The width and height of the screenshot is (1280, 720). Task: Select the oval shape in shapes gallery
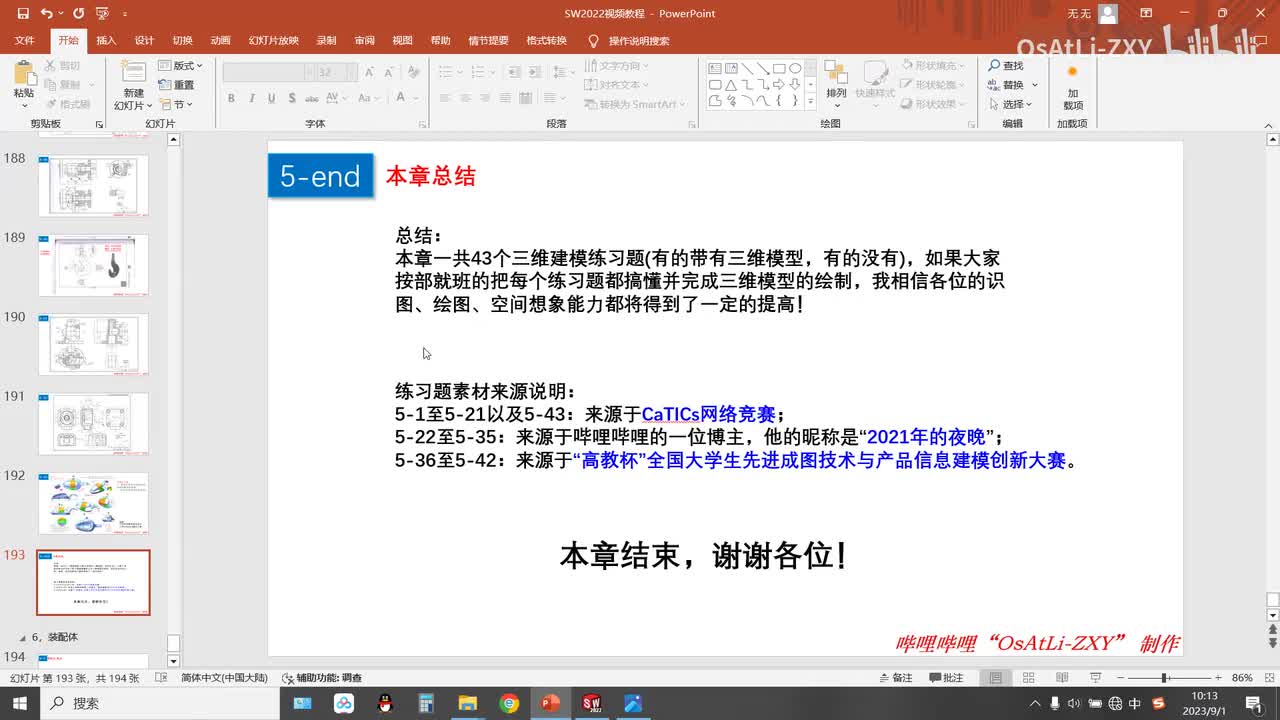tap(795, 69)
